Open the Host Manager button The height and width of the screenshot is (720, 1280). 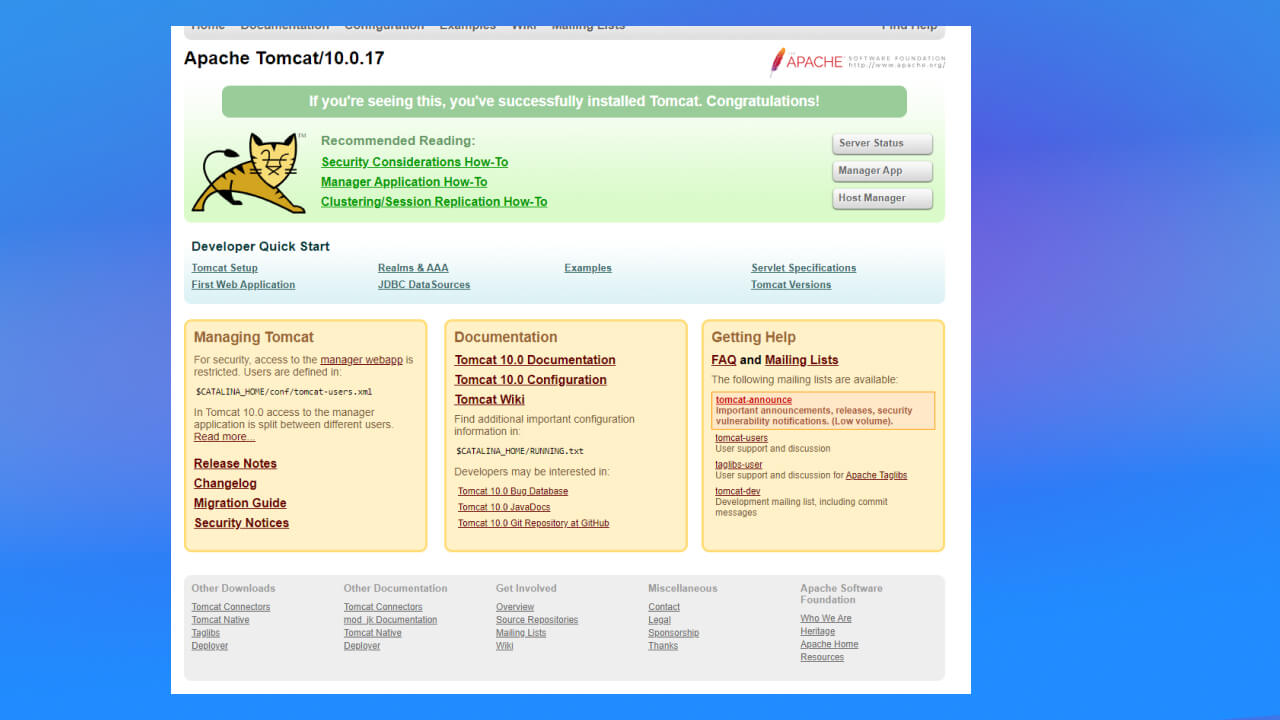pos(882,198)
